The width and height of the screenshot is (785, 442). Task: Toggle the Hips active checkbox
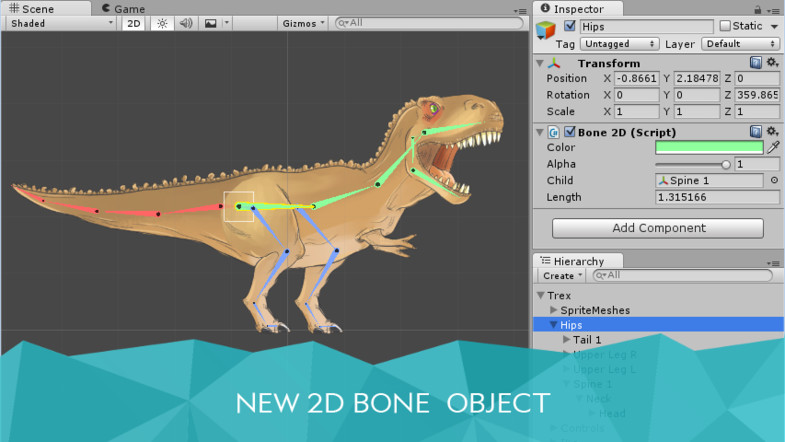[x=570, y=26]
